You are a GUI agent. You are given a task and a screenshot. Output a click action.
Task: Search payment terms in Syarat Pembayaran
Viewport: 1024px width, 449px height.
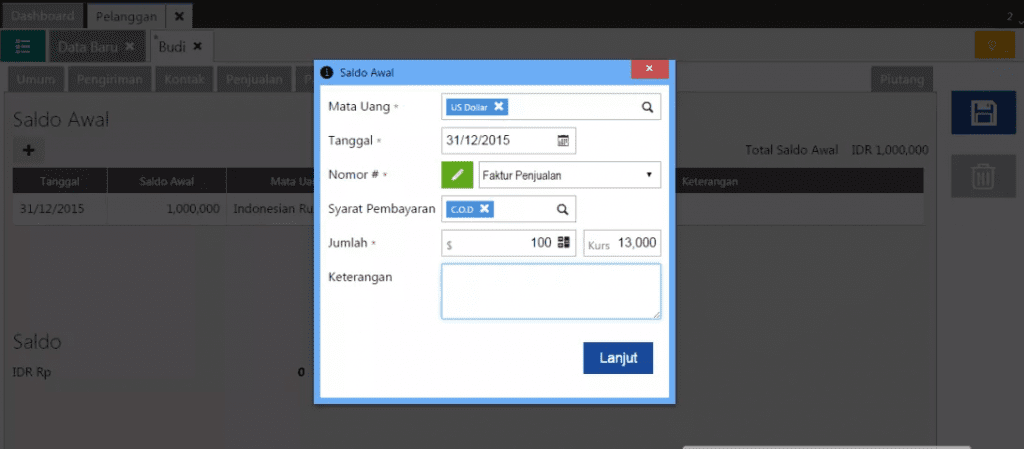pyautogui.click(x=562, y=209)
